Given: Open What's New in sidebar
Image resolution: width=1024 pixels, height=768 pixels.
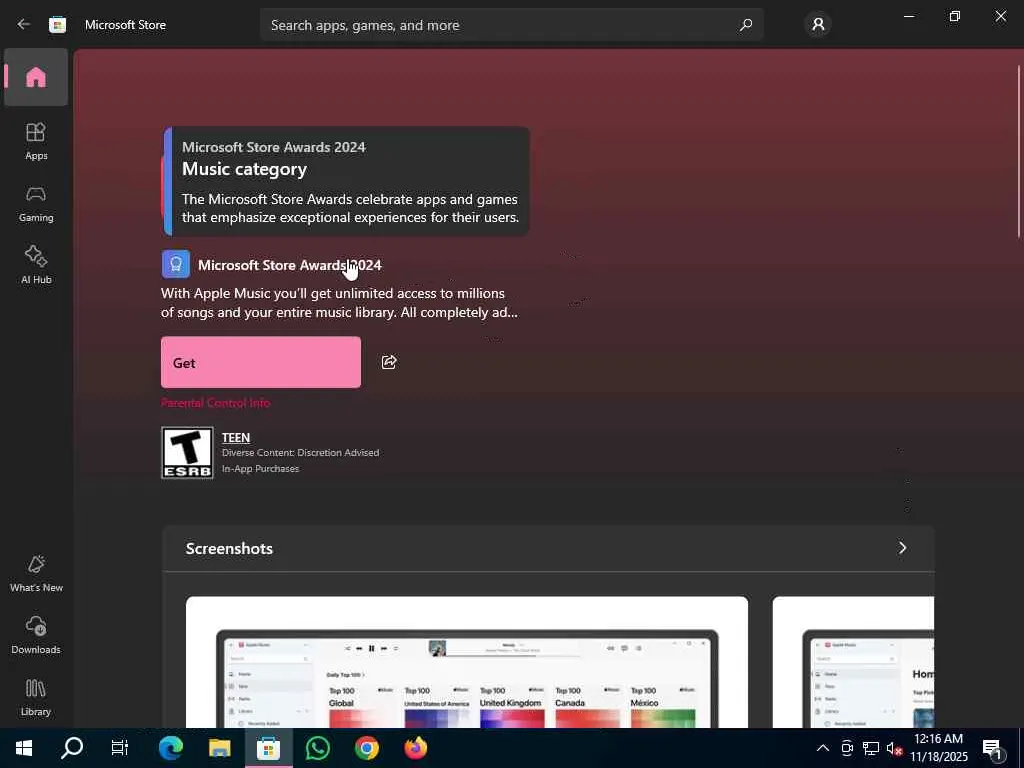Looking at the screenshot, I should click(x=36, y=573).
